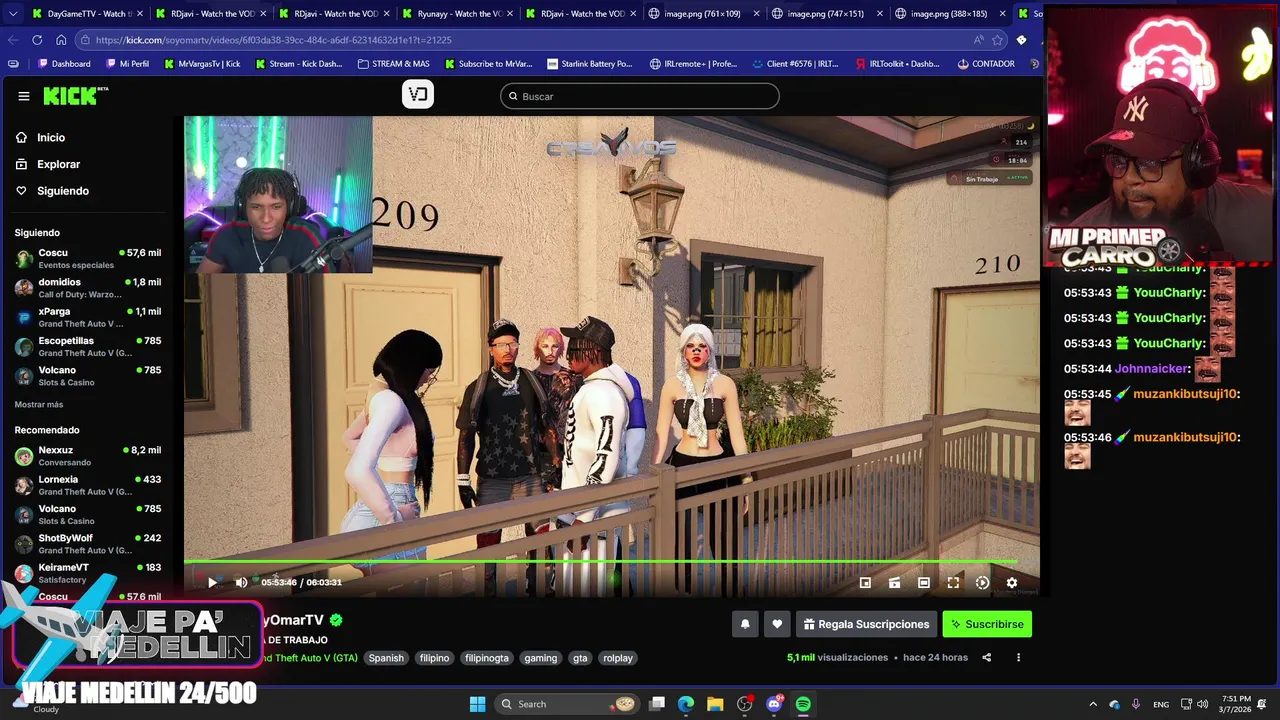Enter fullscreen video mode

pos(953,582)
